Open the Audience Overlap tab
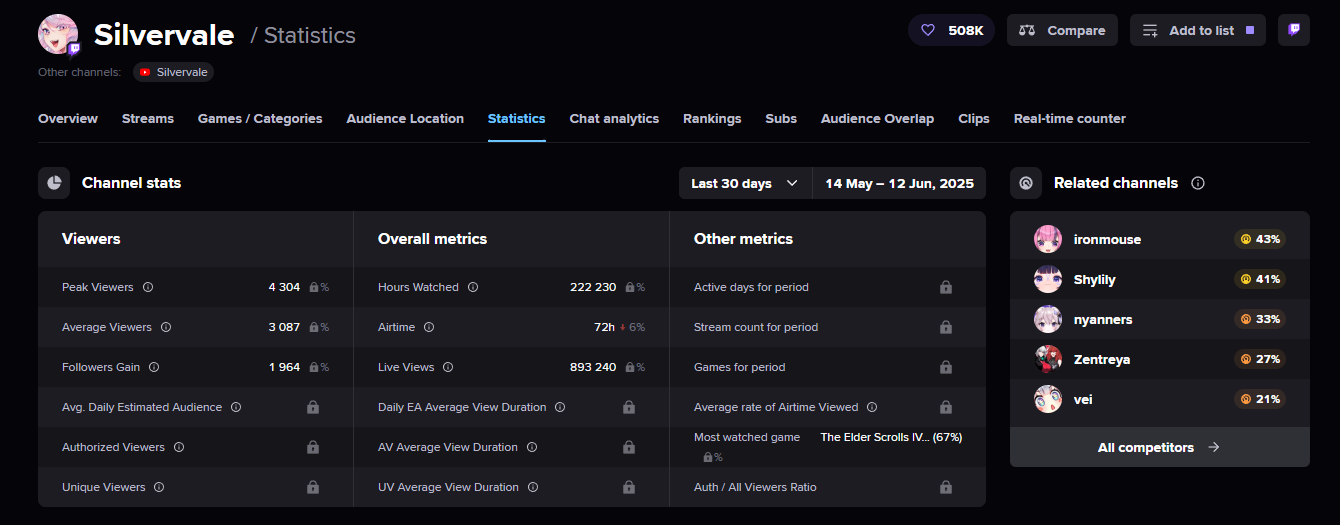This screenshot has width=1340, height=525. point(877,118)
